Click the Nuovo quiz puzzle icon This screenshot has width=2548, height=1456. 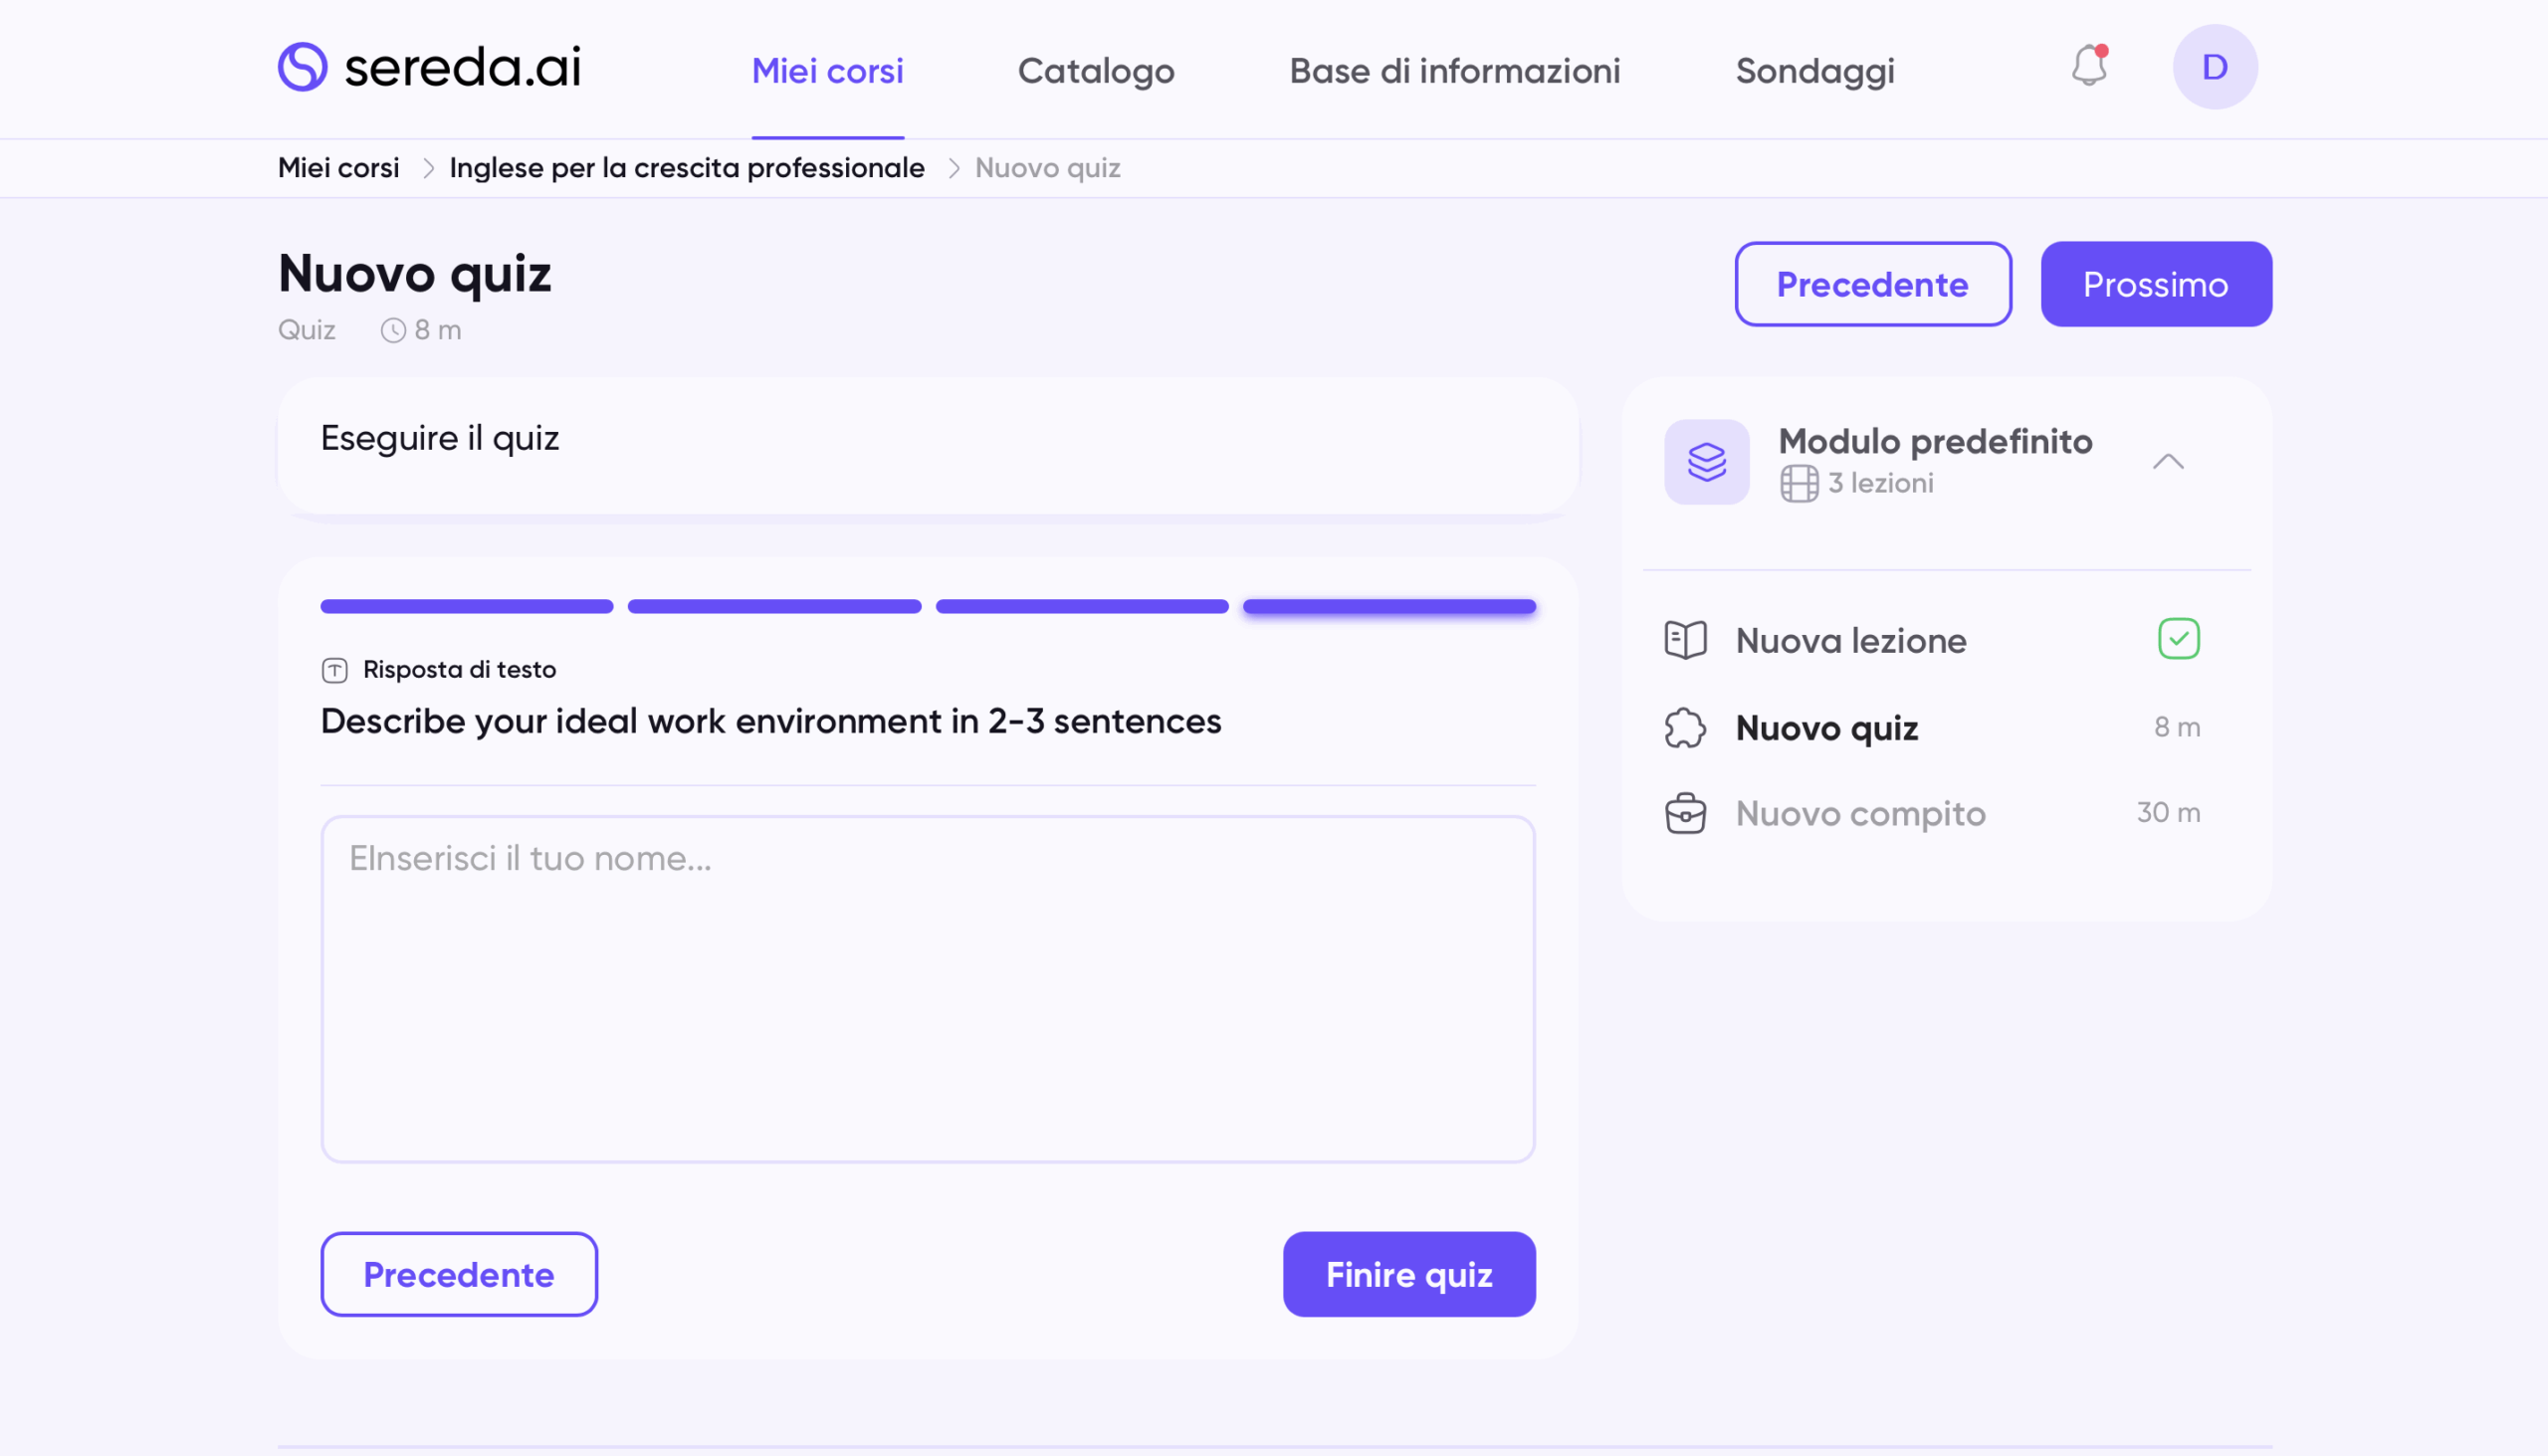tap(1685, 728)
